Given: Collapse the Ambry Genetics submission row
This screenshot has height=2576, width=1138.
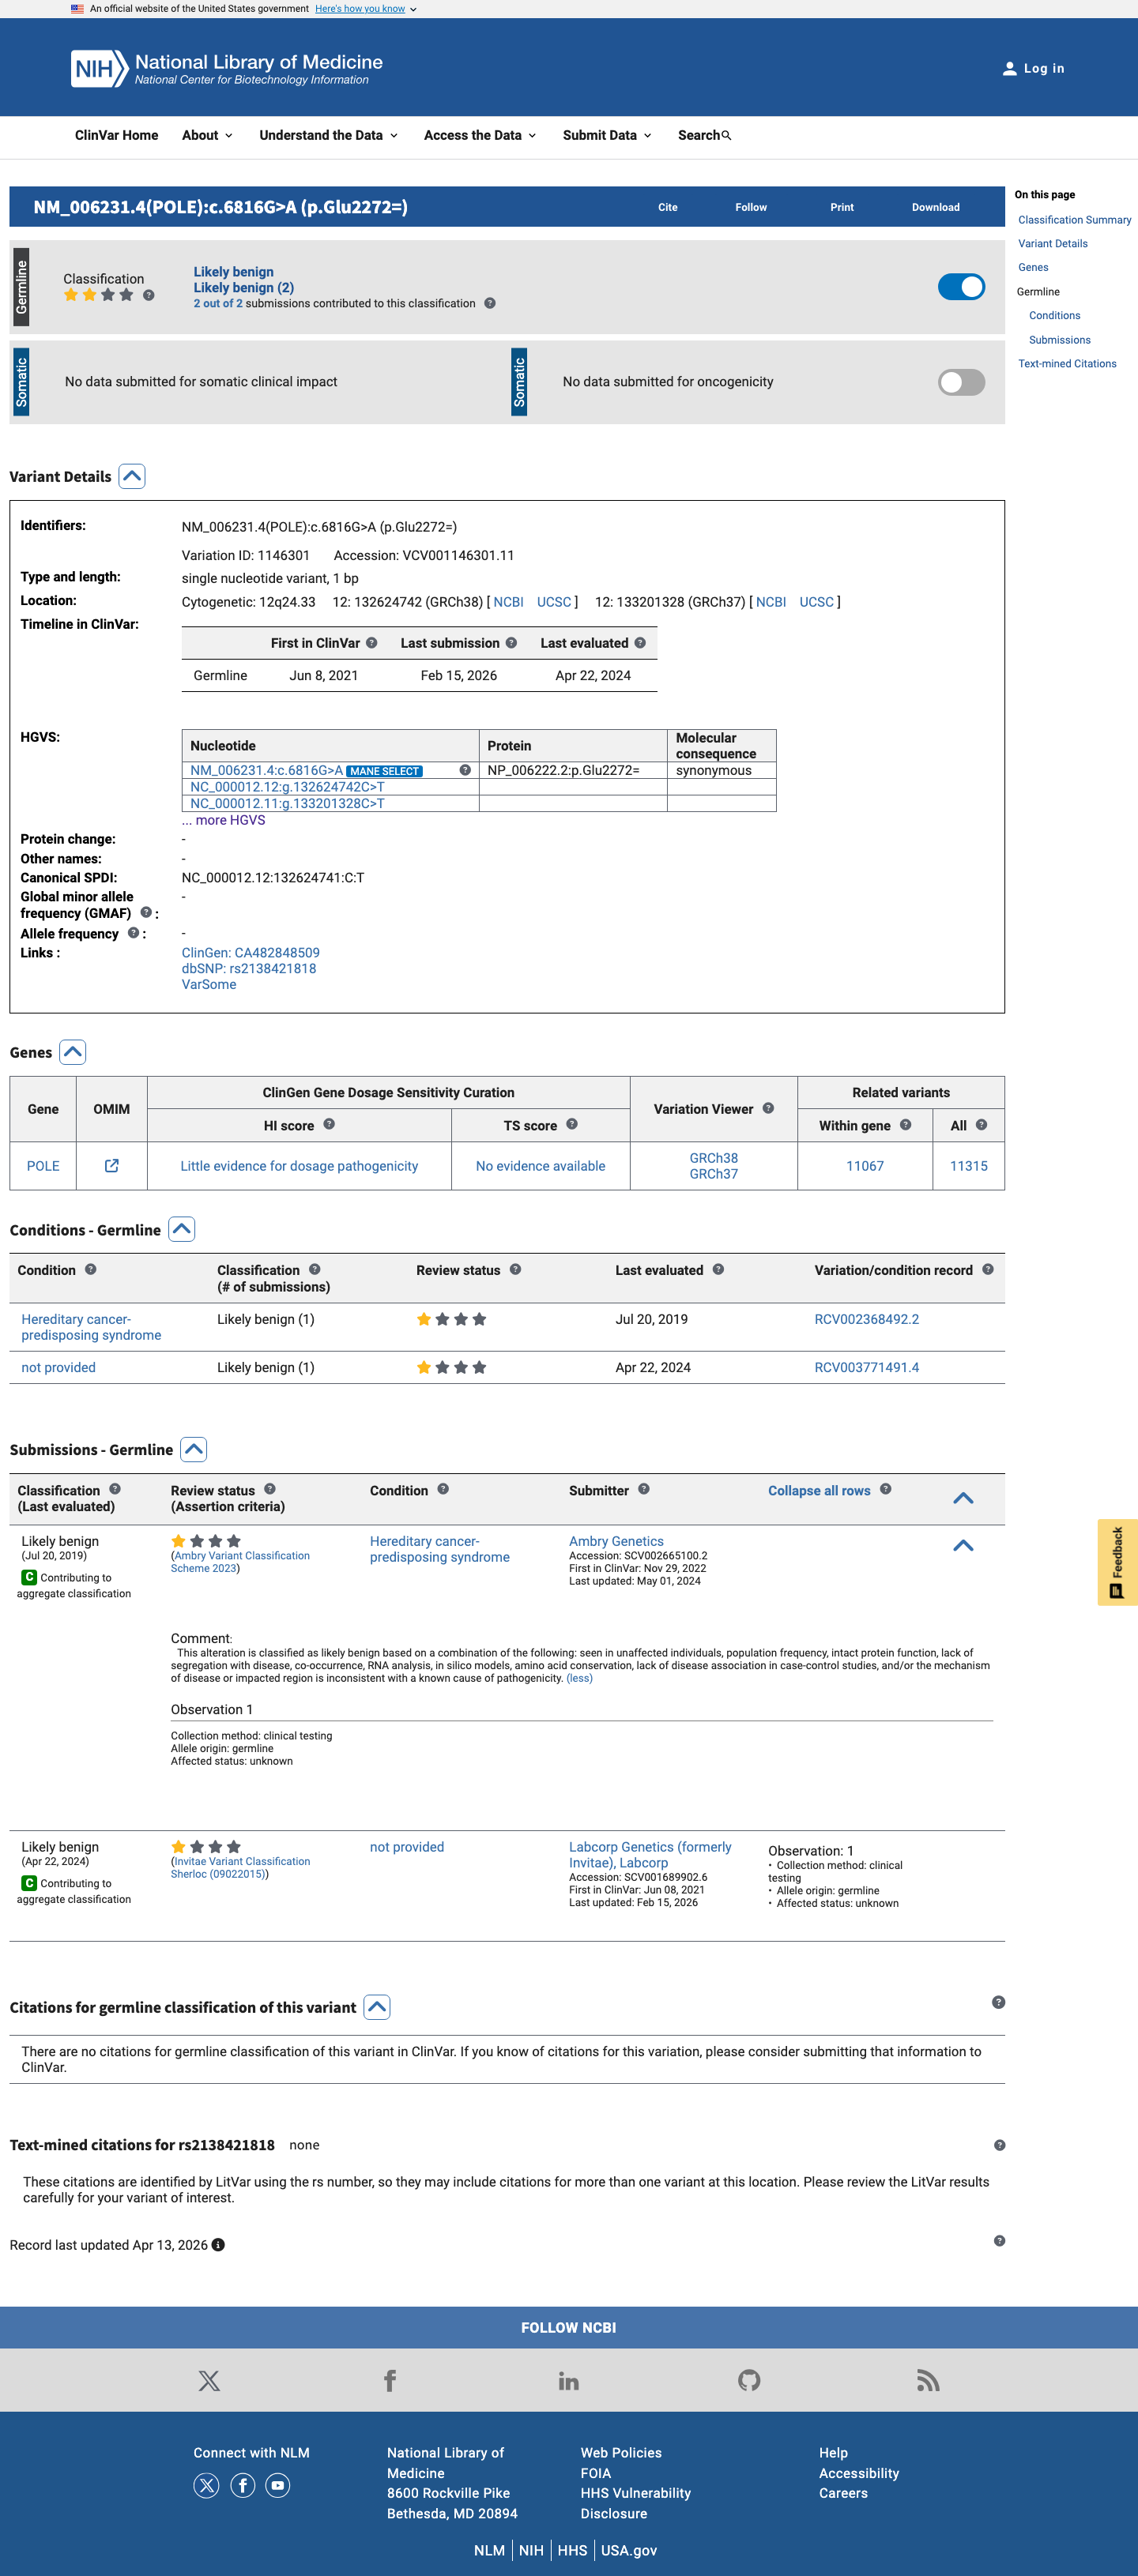Looking at the screenshot, I should pyautogui.click(x=963, y=1546).
